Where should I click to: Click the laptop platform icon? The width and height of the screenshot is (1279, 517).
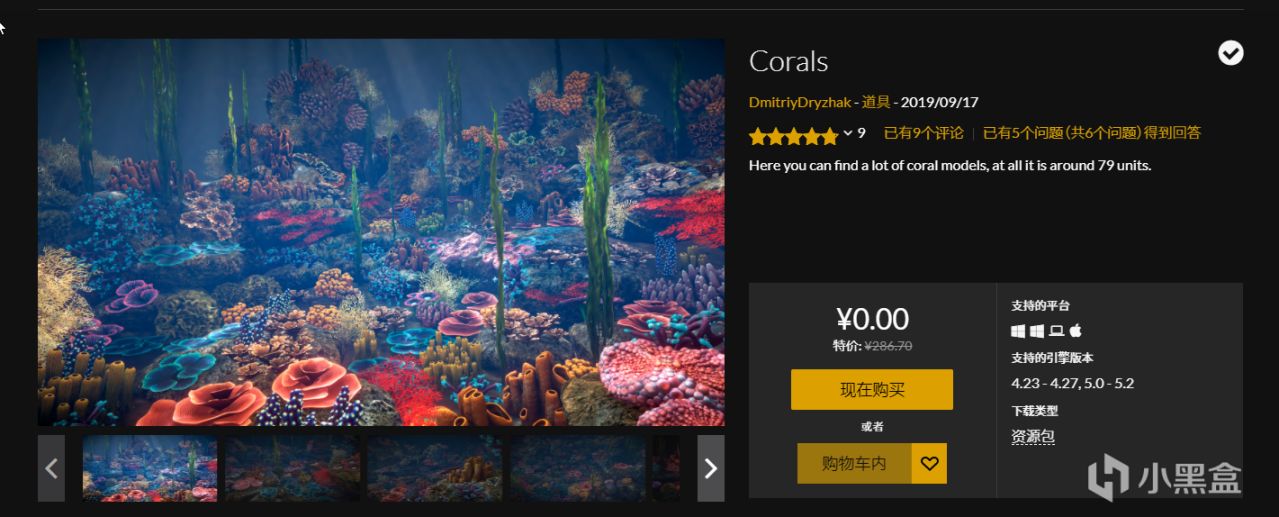point(1056,330)
